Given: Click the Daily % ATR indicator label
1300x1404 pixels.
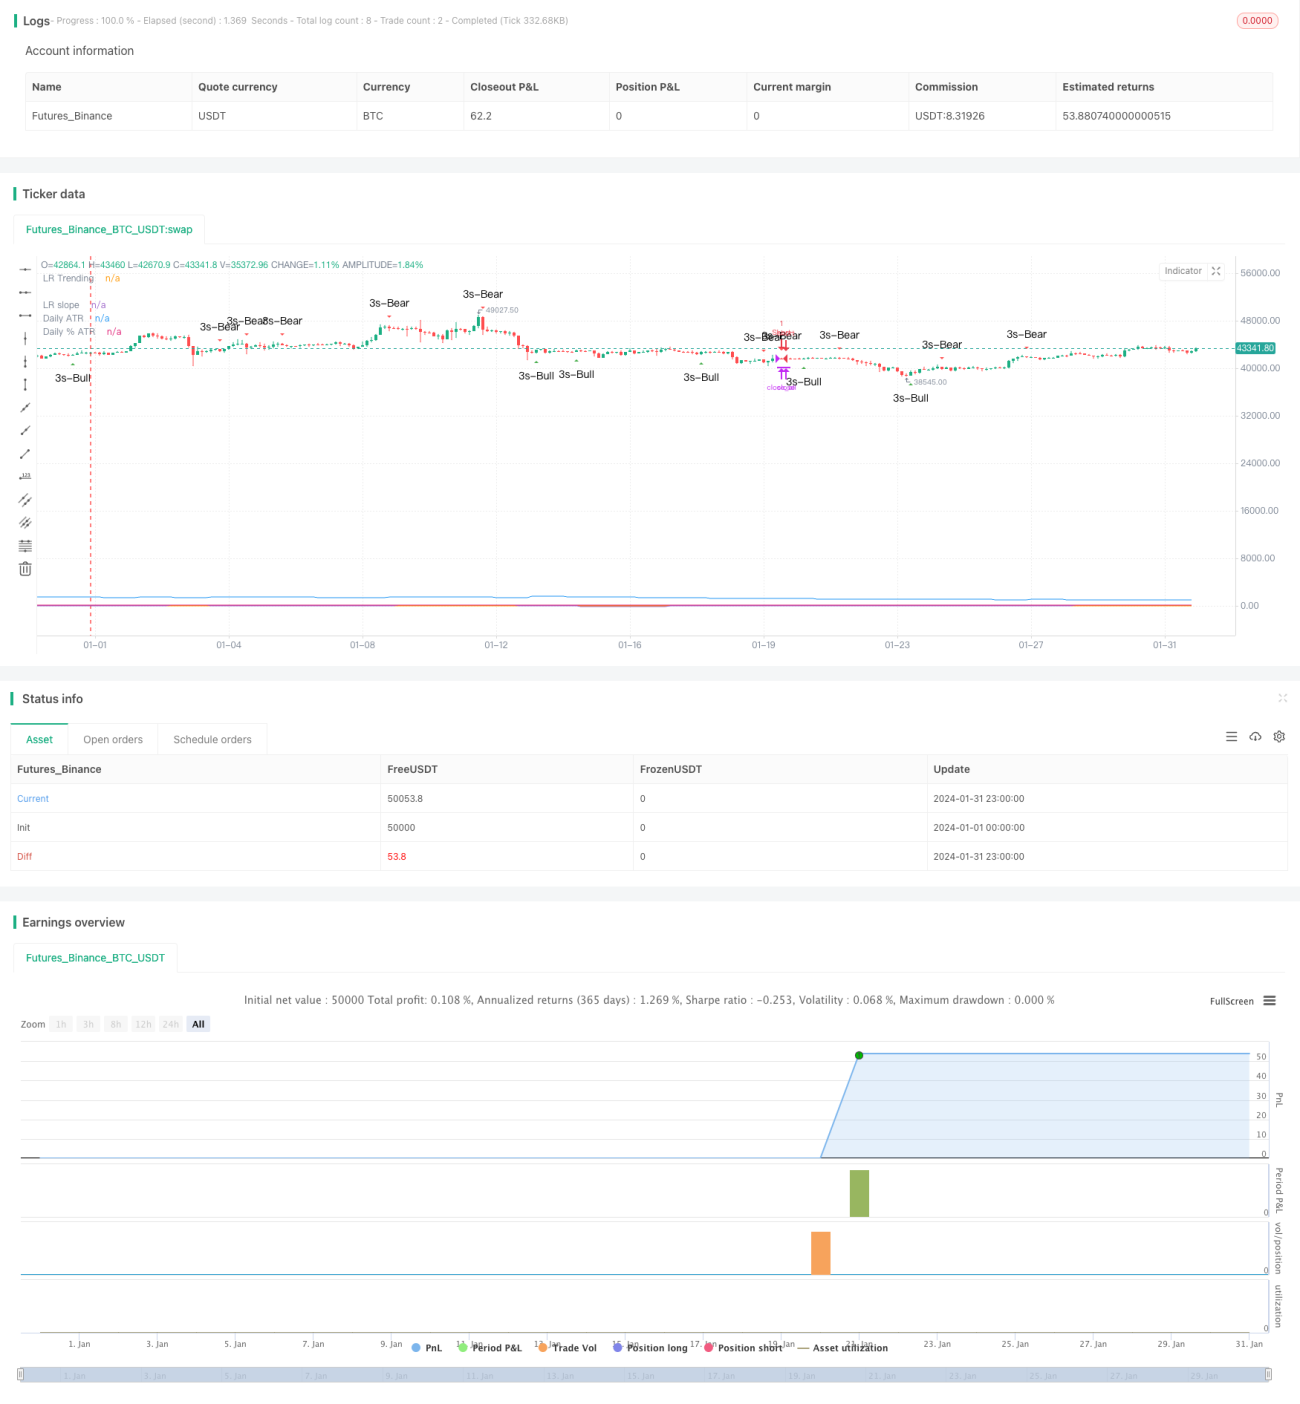Looking at the screenshot, I should click(69, 331).
